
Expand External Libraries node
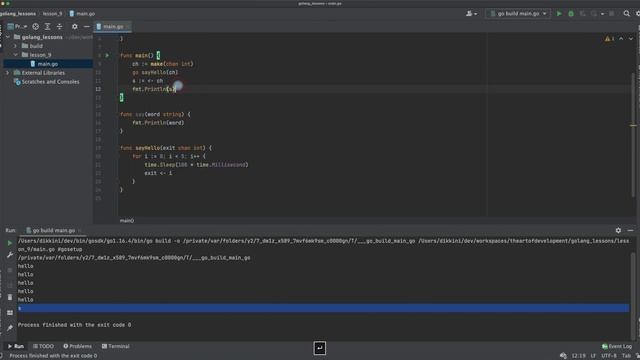coord(8,73)
